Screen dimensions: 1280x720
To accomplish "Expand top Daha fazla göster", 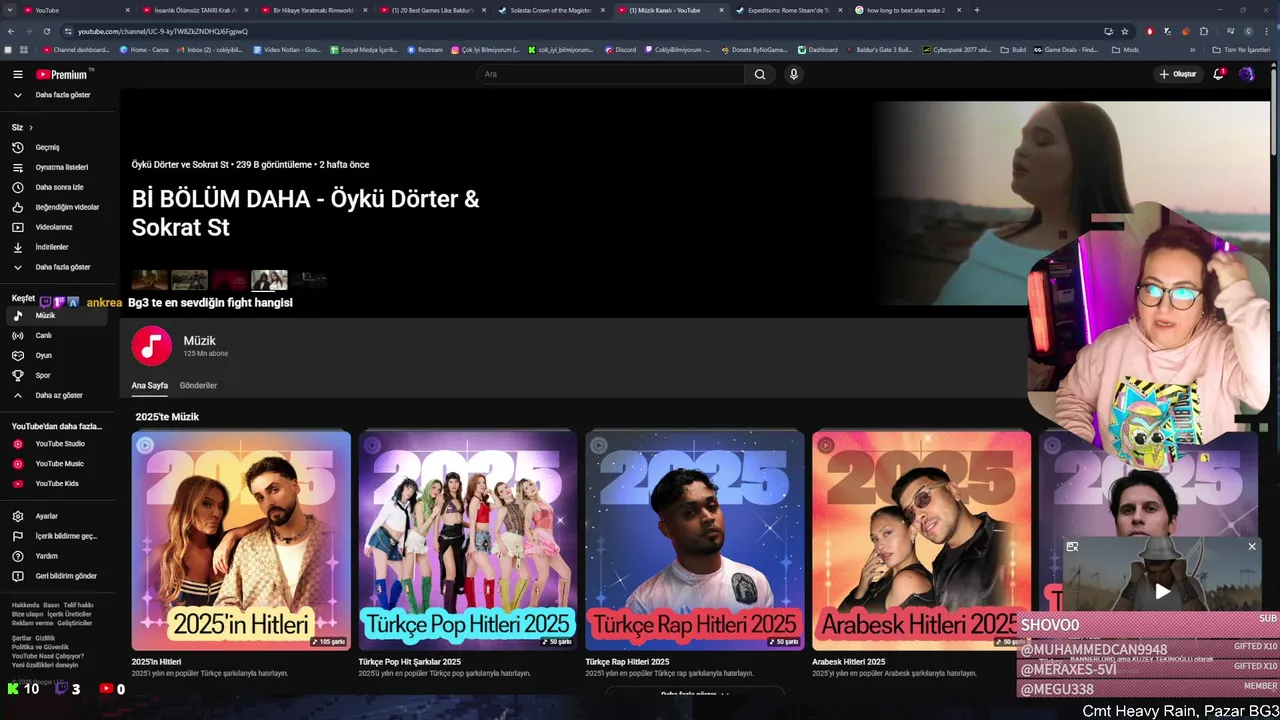I will (58, 95).
